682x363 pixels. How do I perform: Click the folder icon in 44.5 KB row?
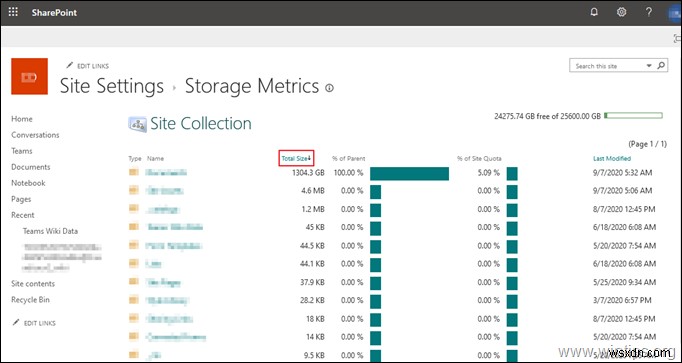134,245
